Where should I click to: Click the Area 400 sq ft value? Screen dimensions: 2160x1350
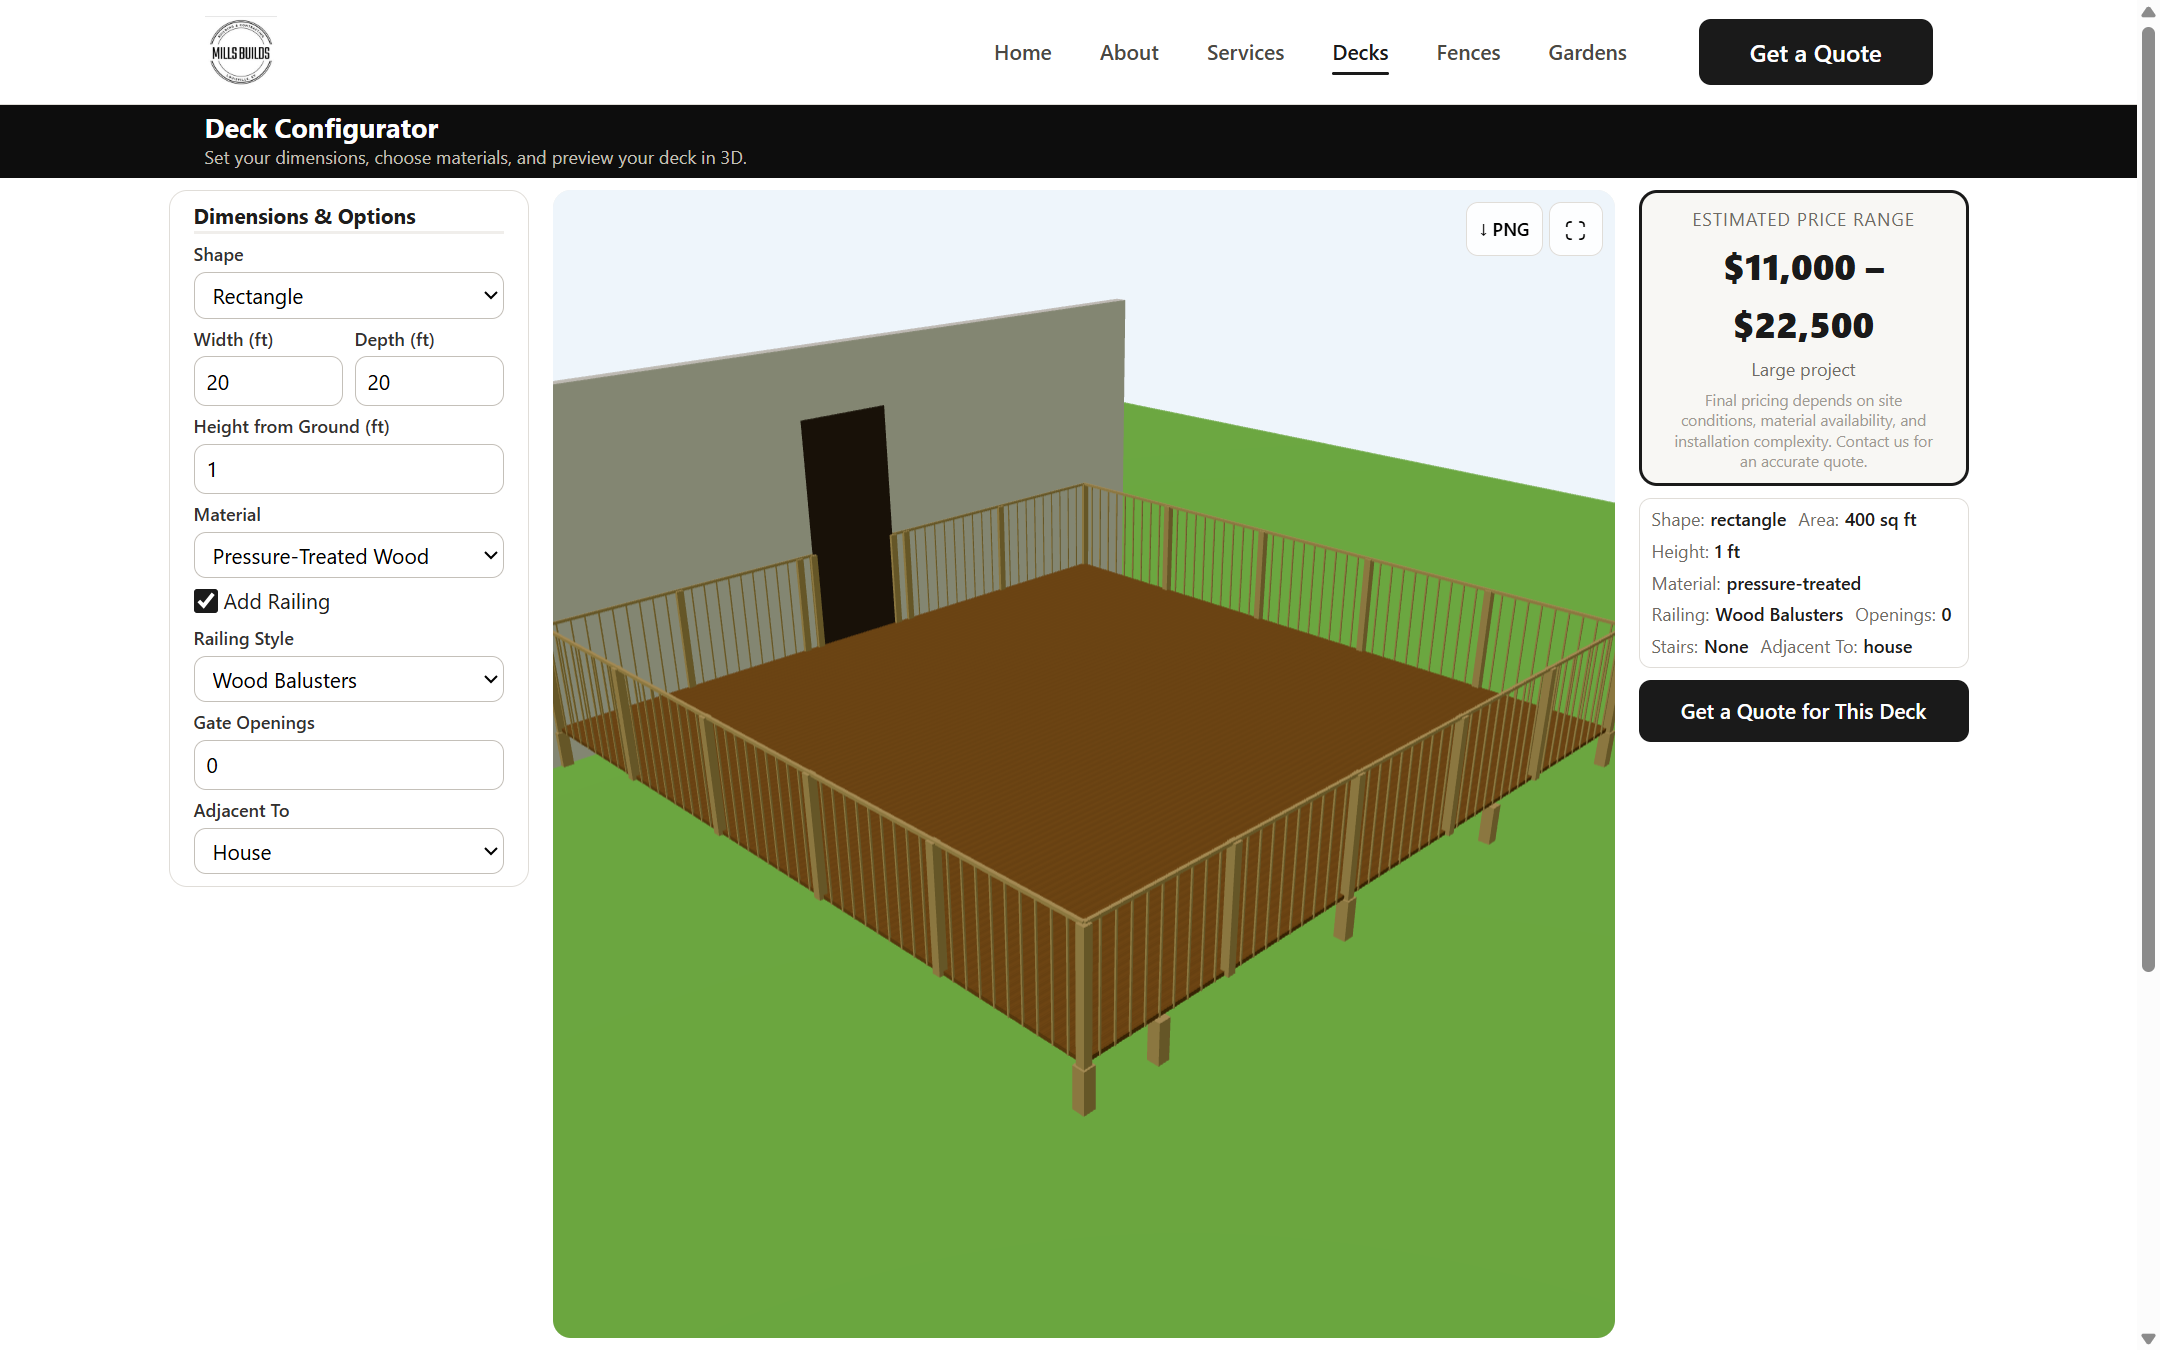[x=1880, y=519]
